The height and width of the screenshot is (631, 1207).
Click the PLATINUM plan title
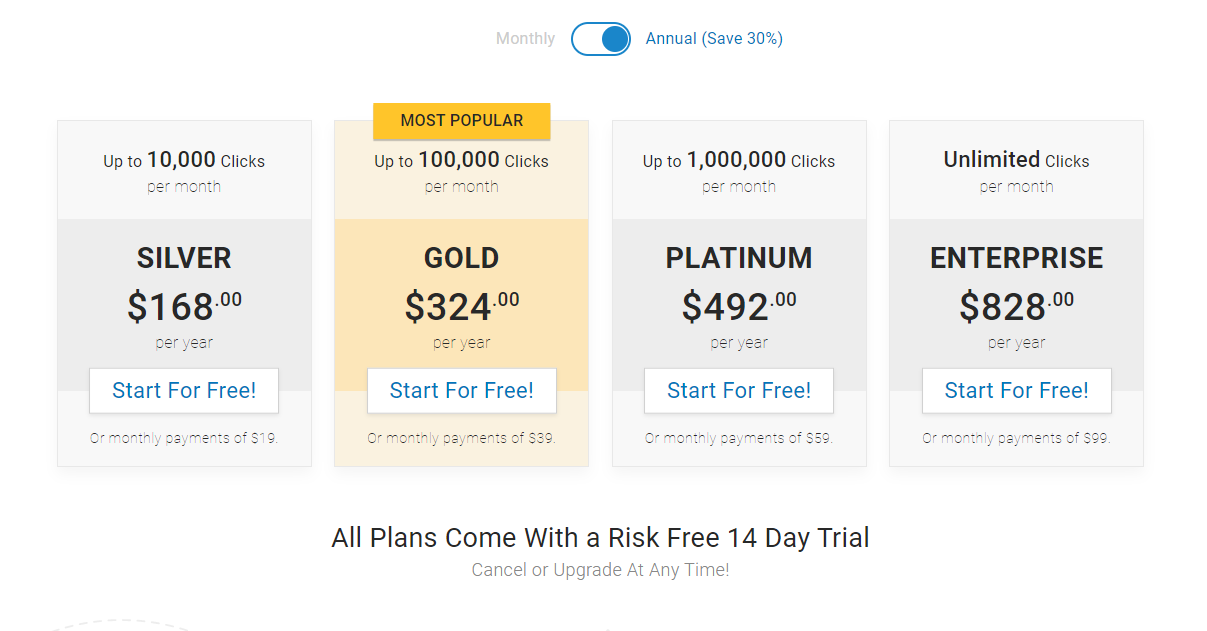739,258
